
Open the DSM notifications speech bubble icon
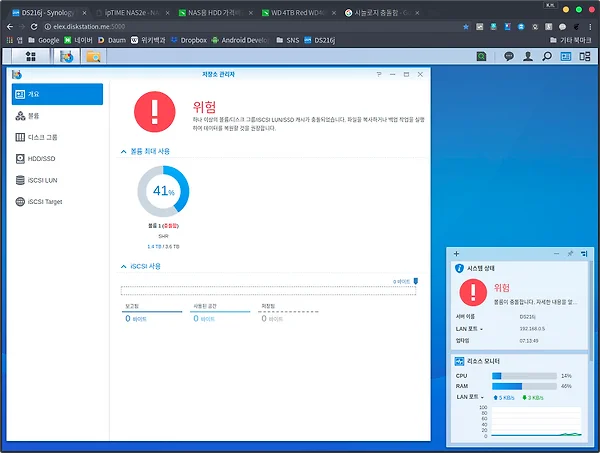point(508,57)
